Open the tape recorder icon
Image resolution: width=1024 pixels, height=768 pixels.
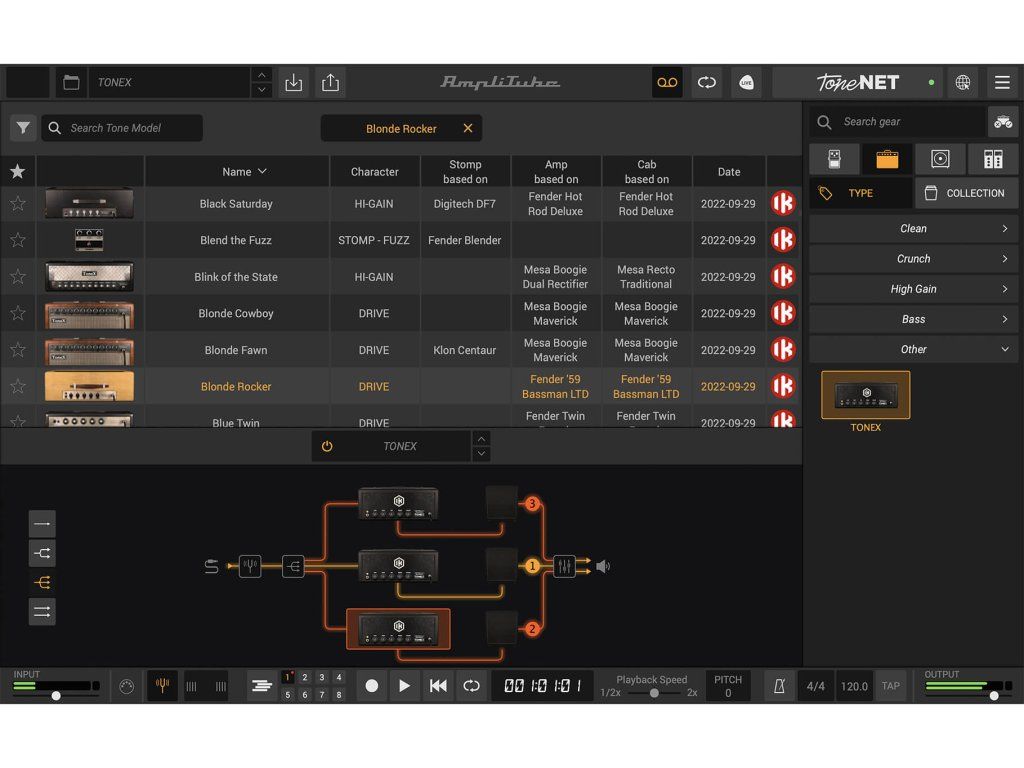tap(667, 83)
